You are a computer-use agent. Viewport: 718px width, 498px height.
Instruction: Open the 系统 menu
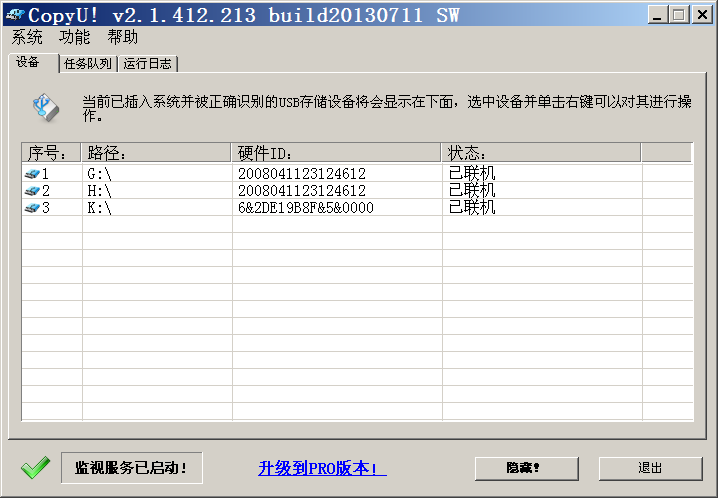[x=27, y=37]
